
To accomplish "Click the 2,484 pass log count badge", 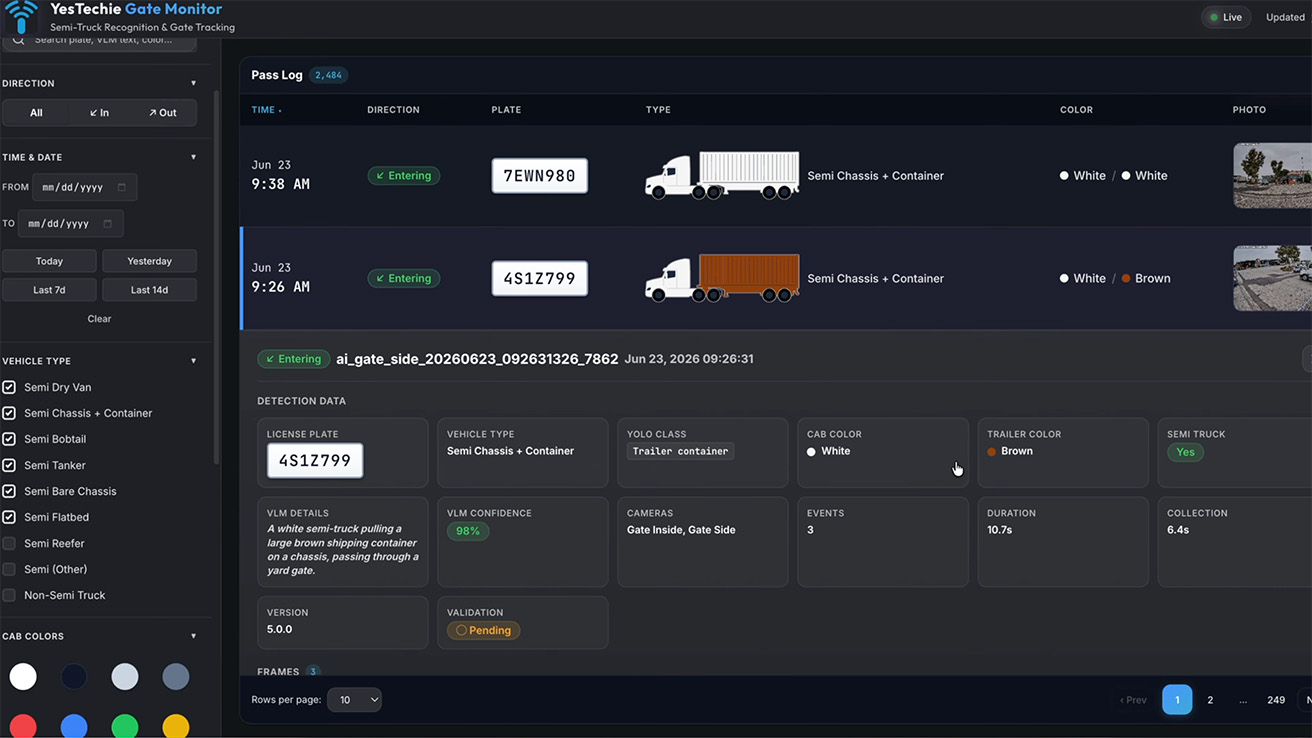I will pyautogui.click(x=328, y=75).
